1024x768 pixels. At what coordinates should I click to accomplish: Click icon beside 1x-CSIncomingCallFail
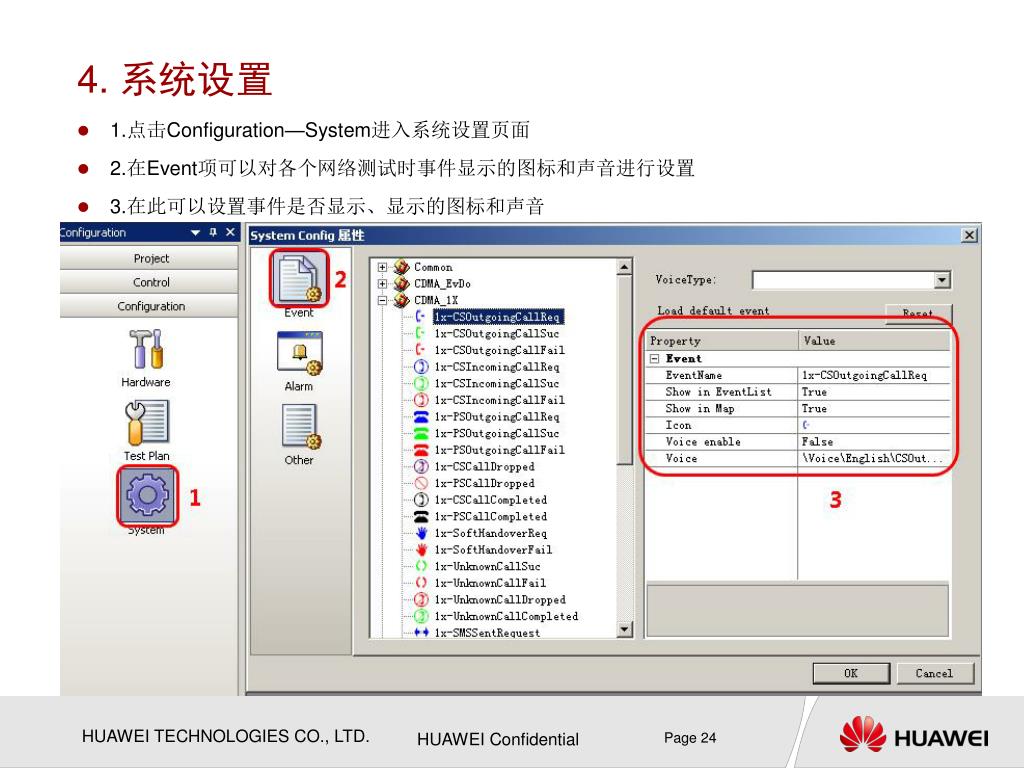pos(421,400)
